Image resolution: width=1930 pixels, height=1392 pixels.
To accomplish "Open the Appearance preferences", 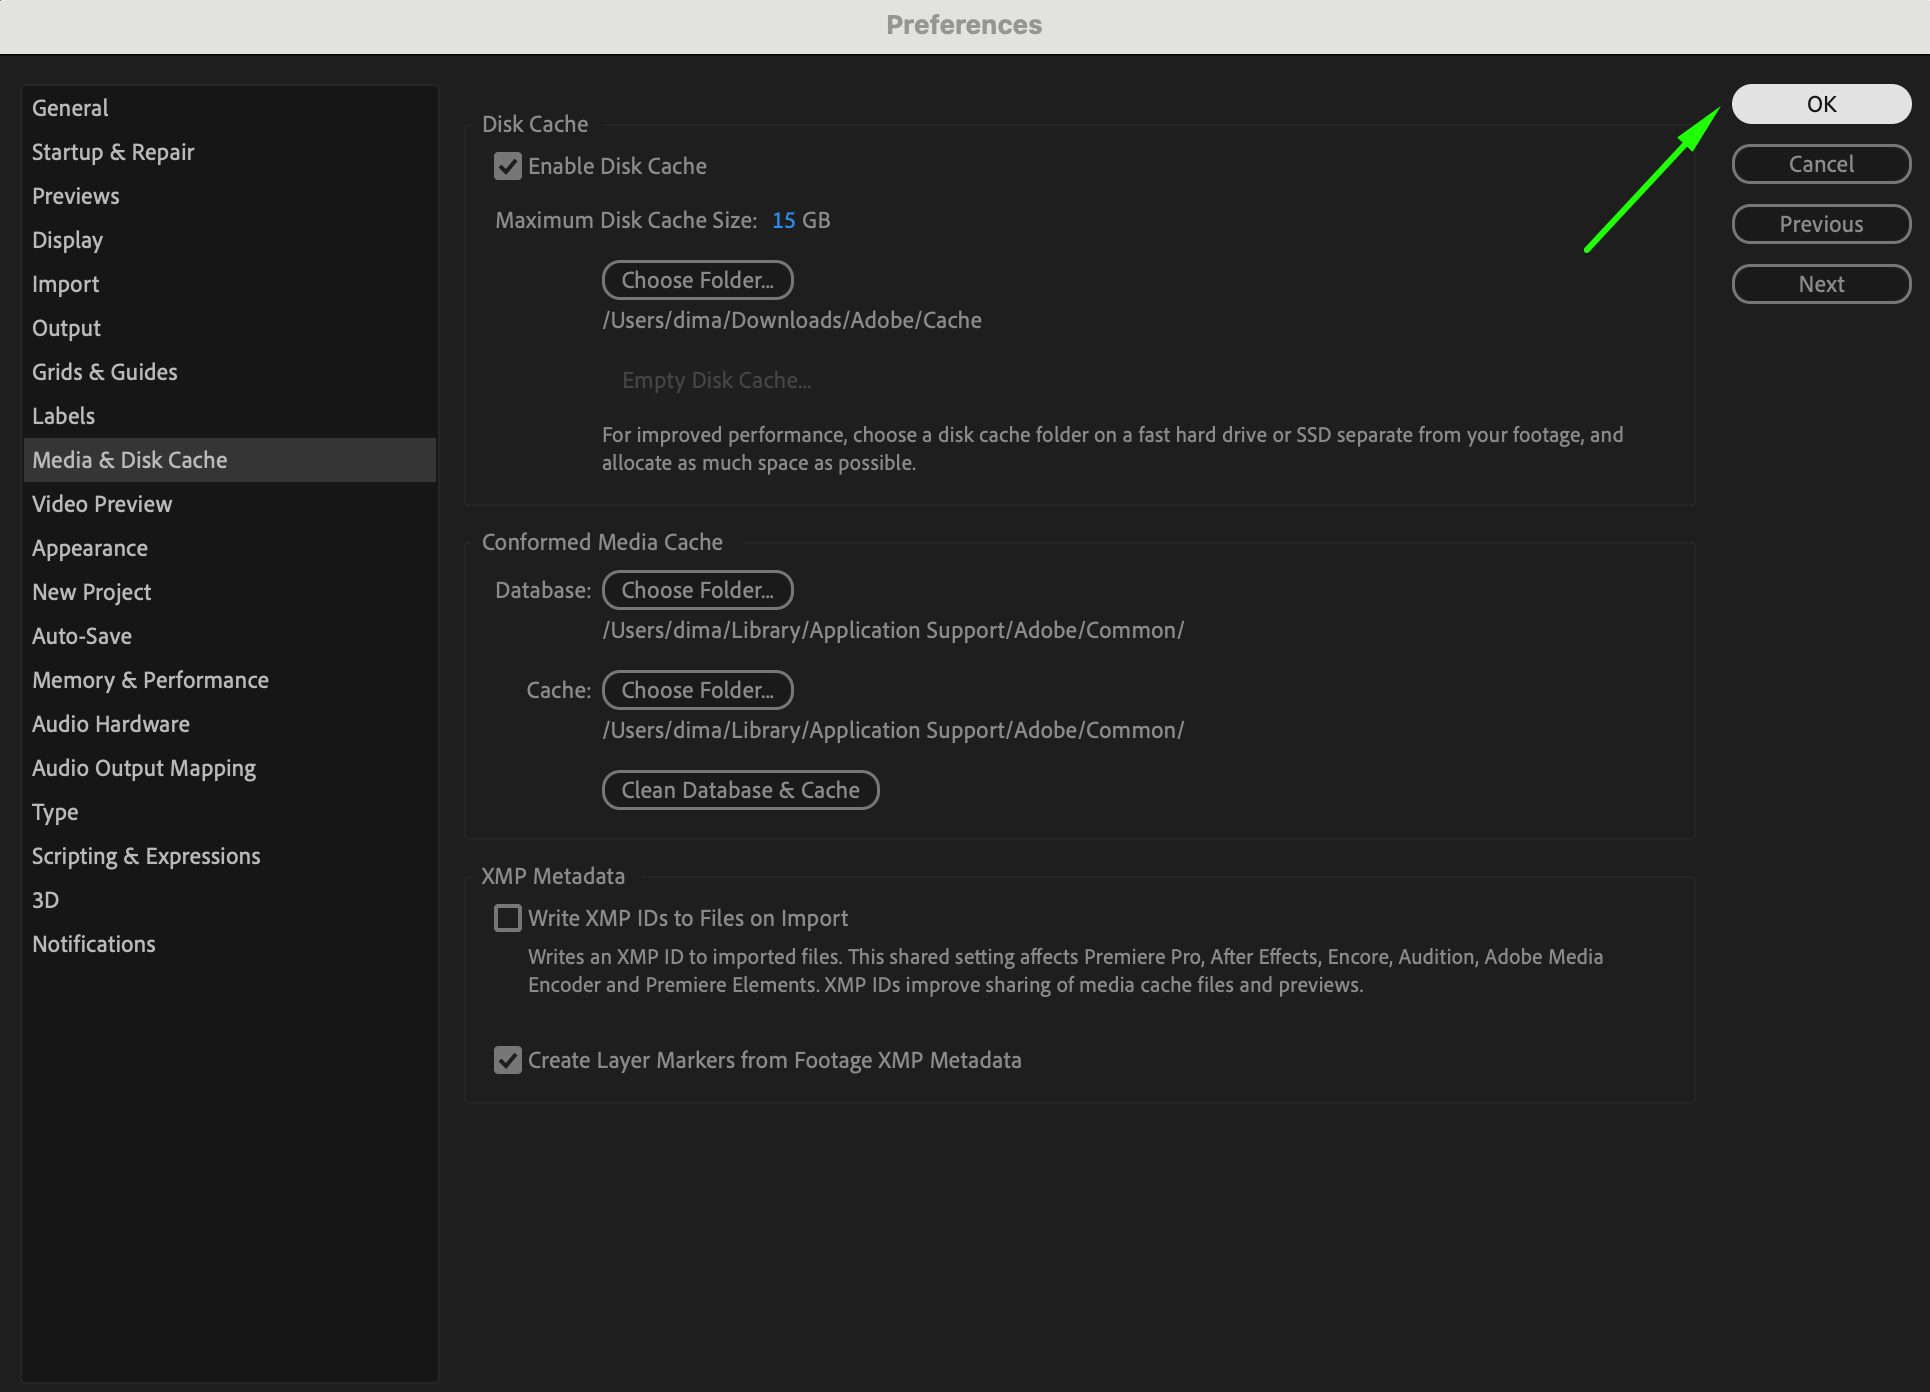I will tap(90, 548).
